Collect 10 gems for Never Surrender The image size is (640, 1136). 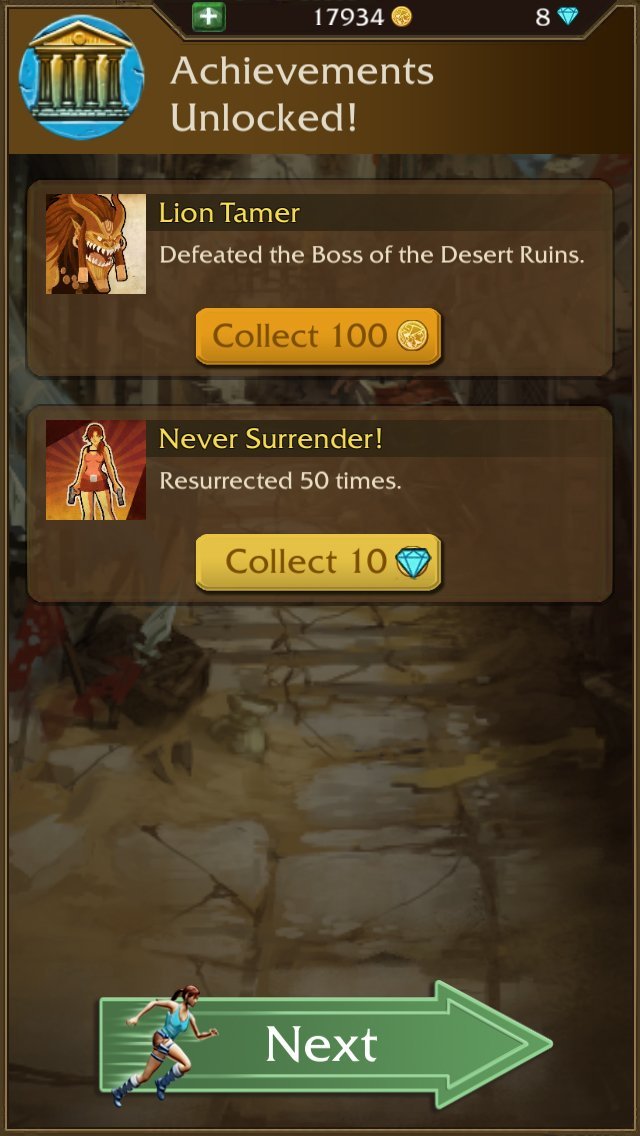tap(318, 562)
